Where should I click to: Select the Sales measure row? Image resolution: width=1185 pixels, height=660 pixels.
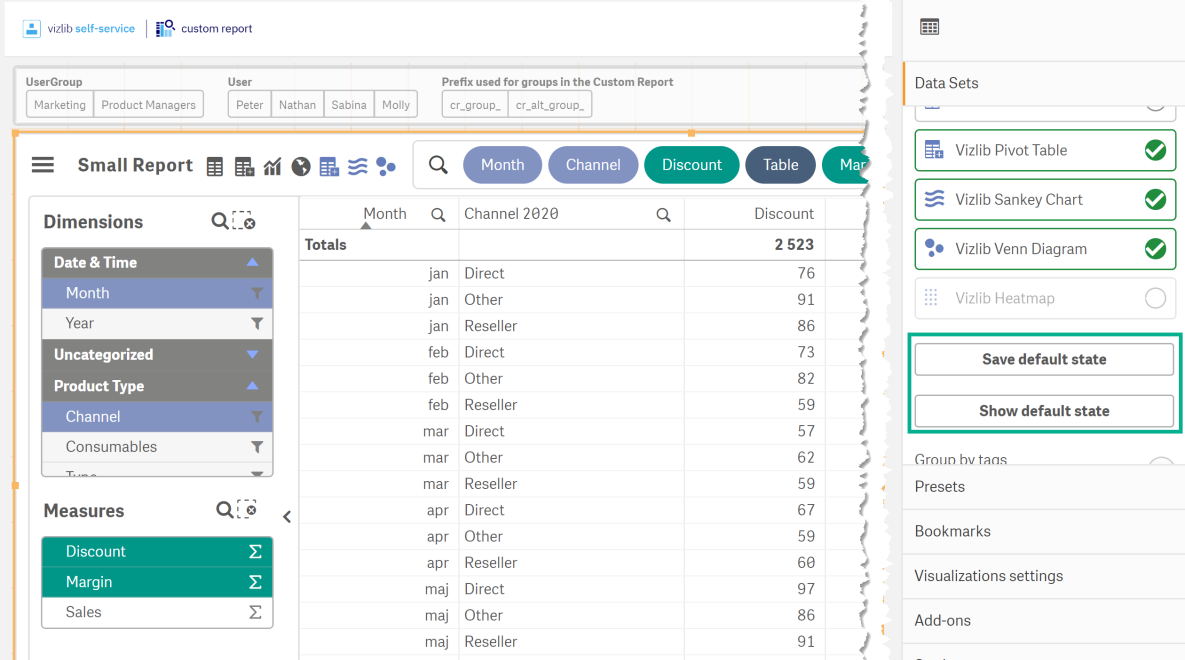coord(157,612)
